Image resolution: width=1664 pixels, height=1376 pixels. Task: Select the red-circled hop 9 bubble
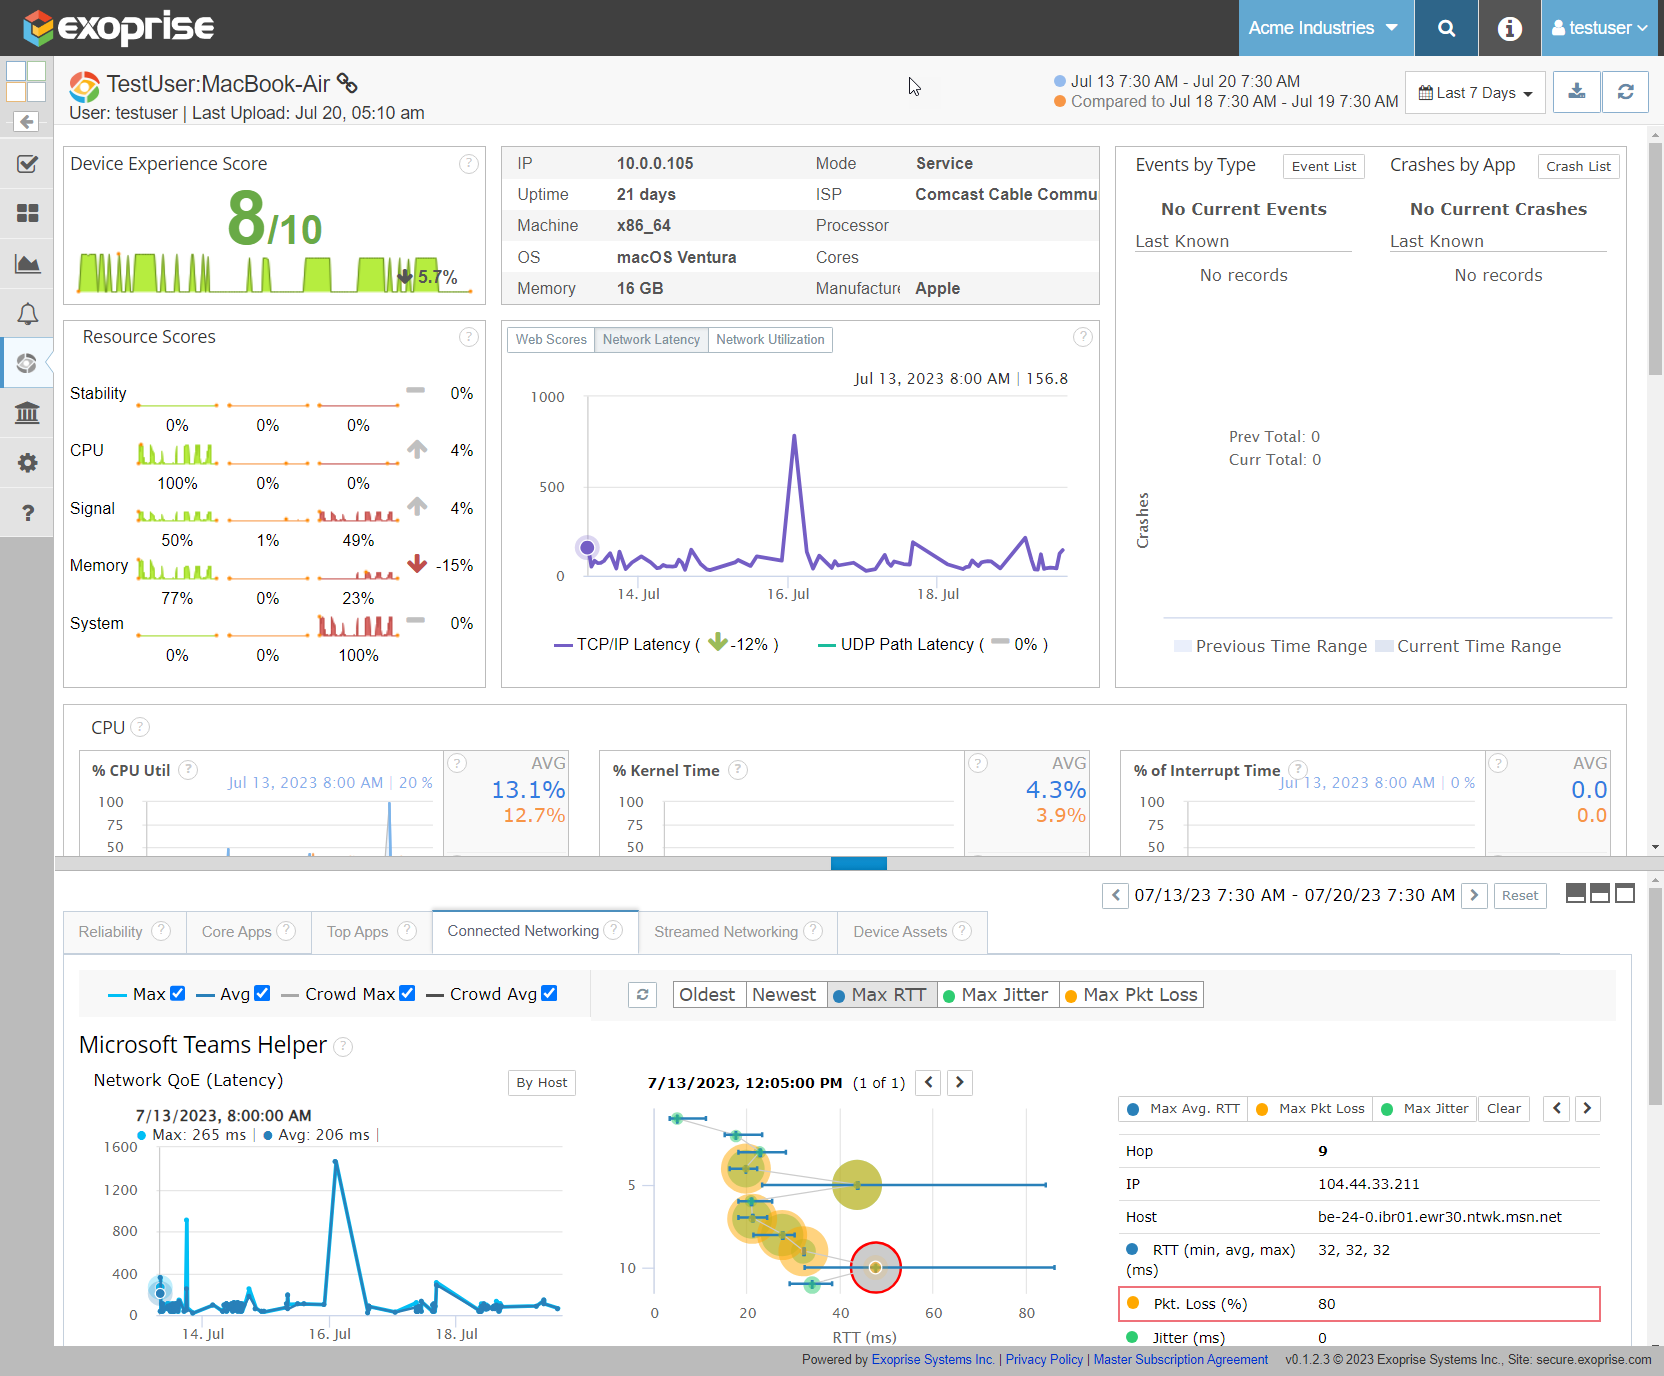click(876, 1267)
